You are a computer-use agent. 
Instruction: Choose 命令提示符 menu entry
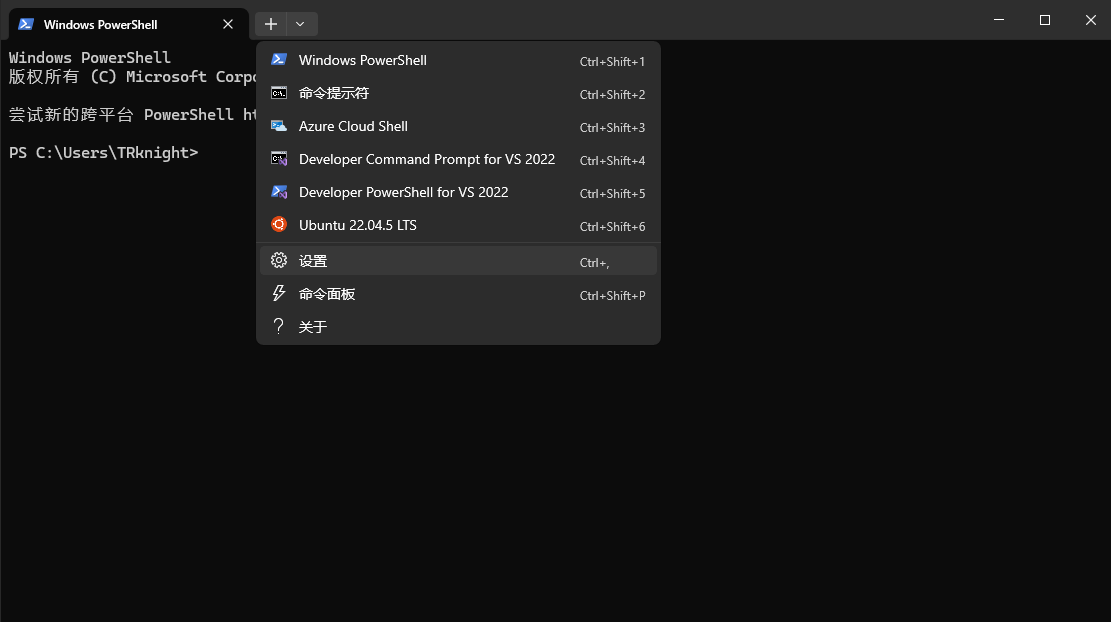click(x=334, y=93)
